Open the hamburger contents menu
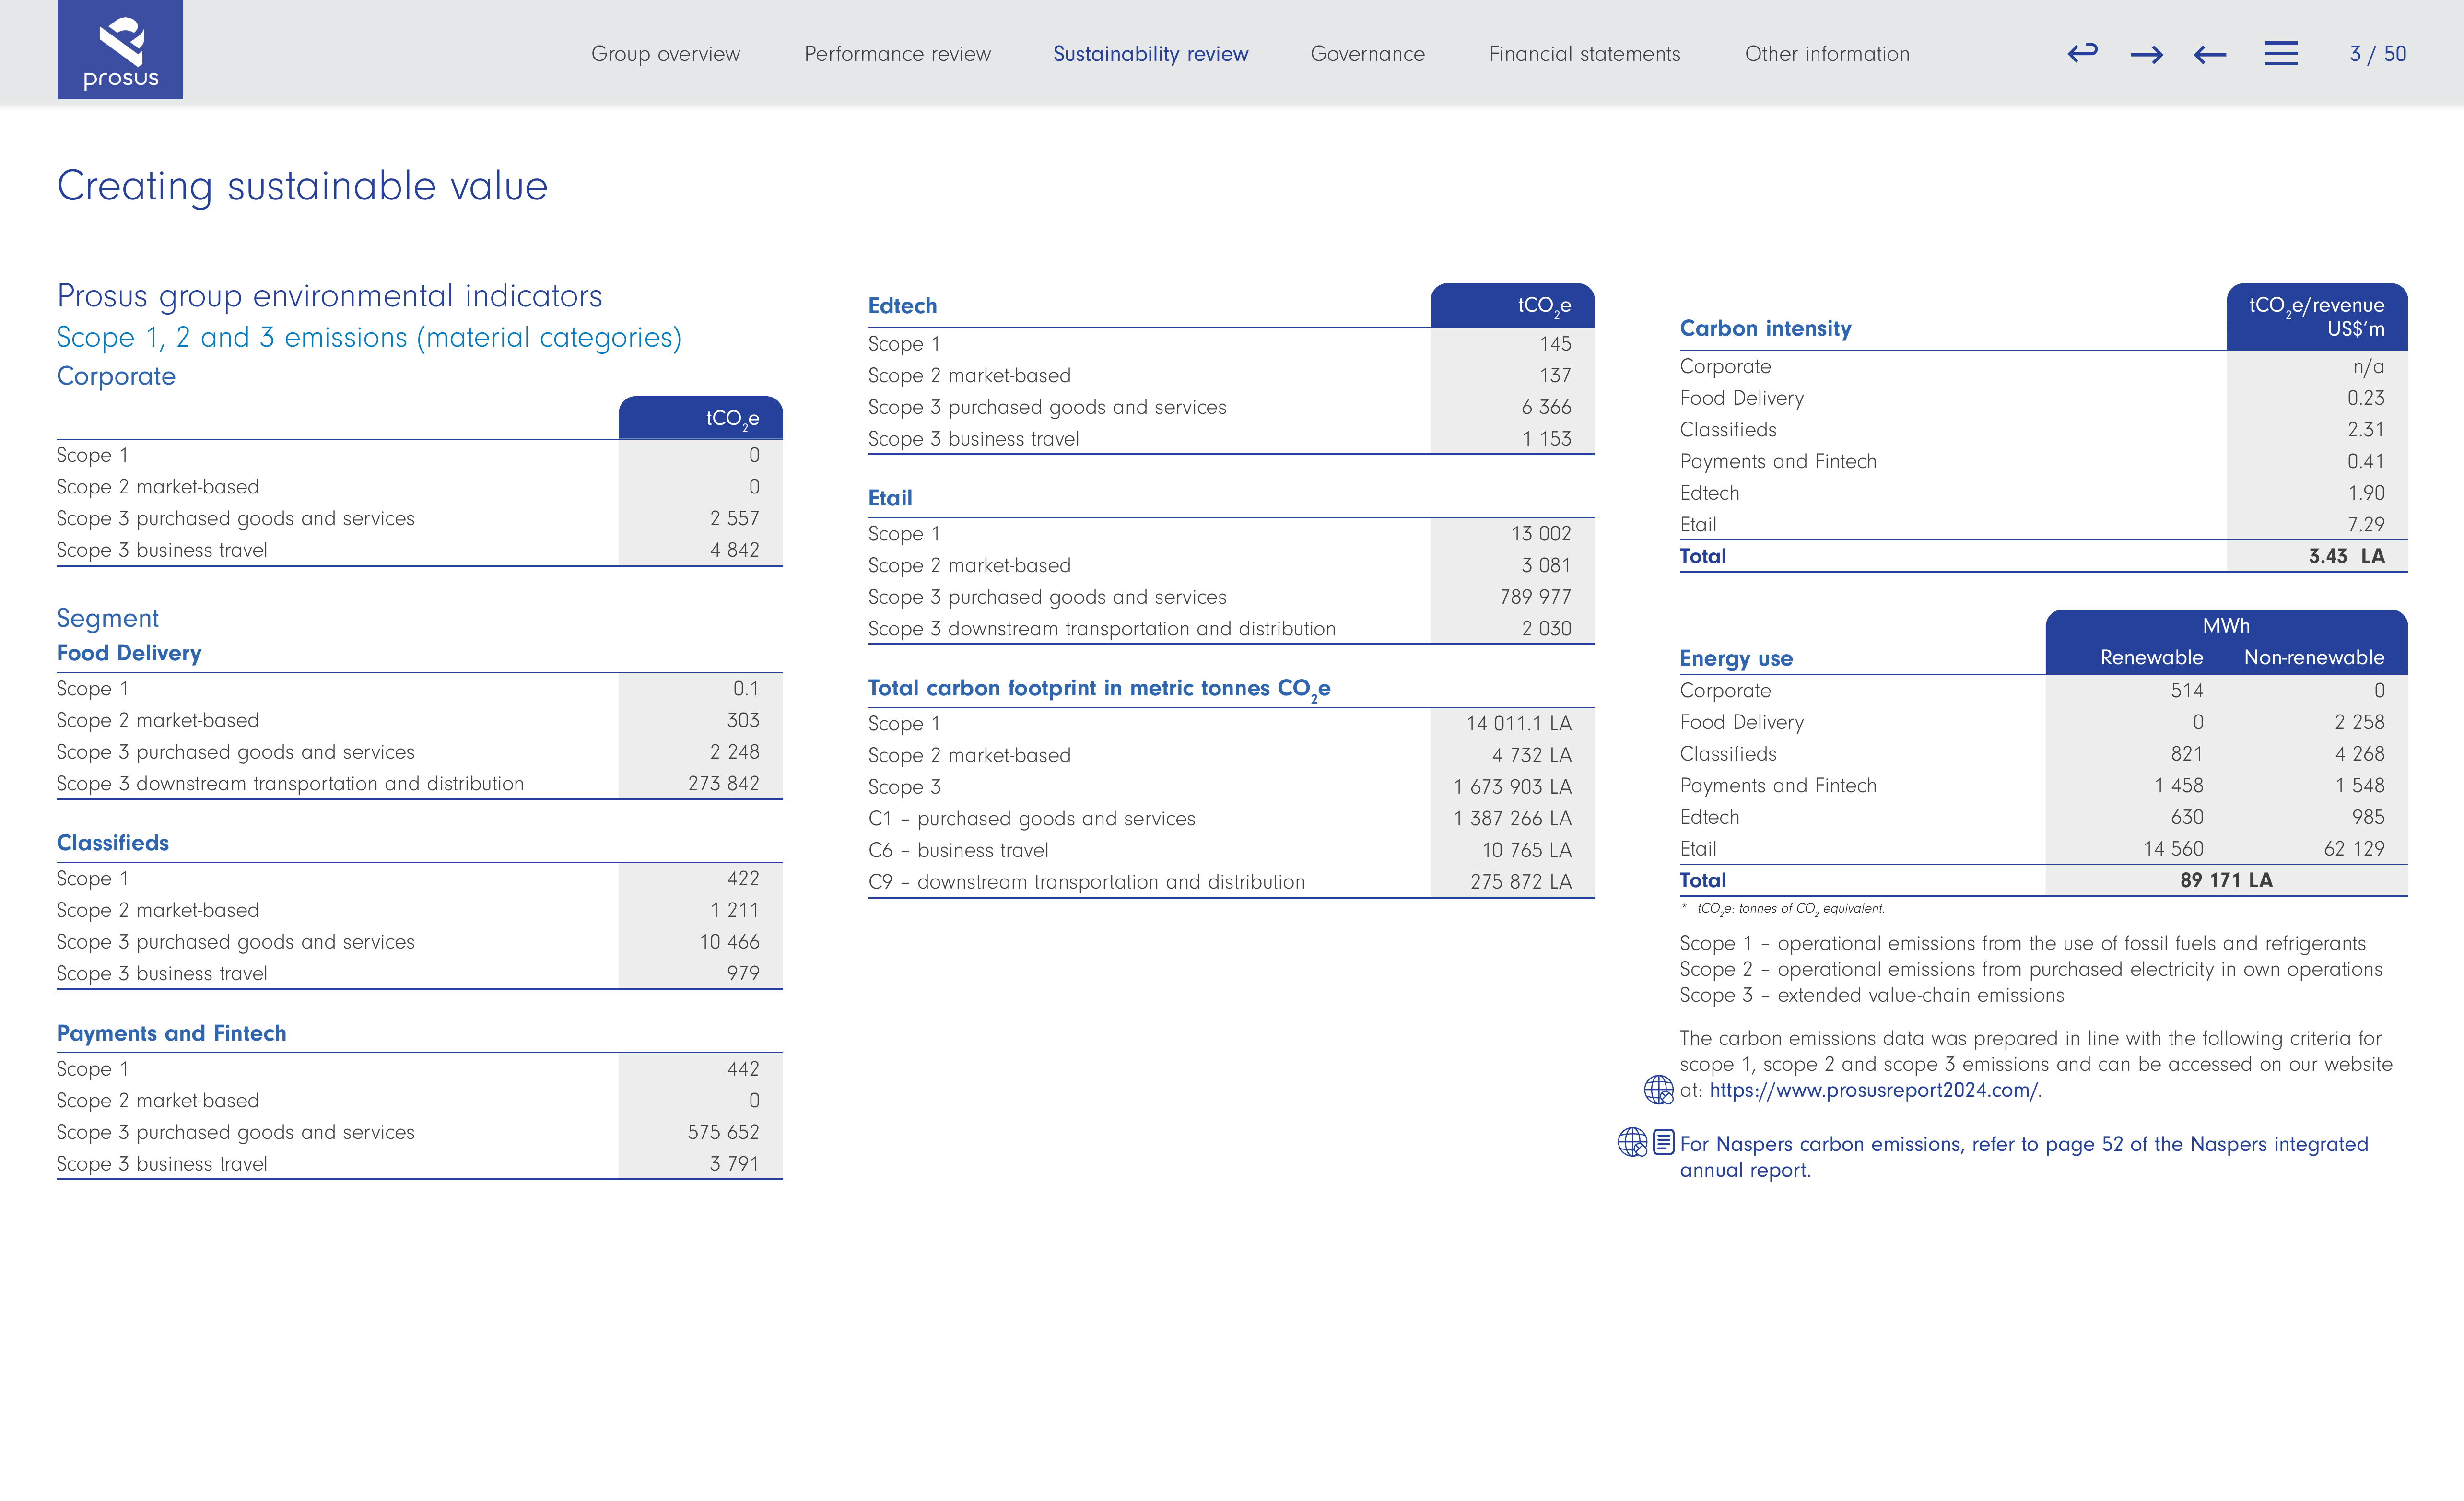Screen dimensions: 2464x1501 tap(2281, 53)
